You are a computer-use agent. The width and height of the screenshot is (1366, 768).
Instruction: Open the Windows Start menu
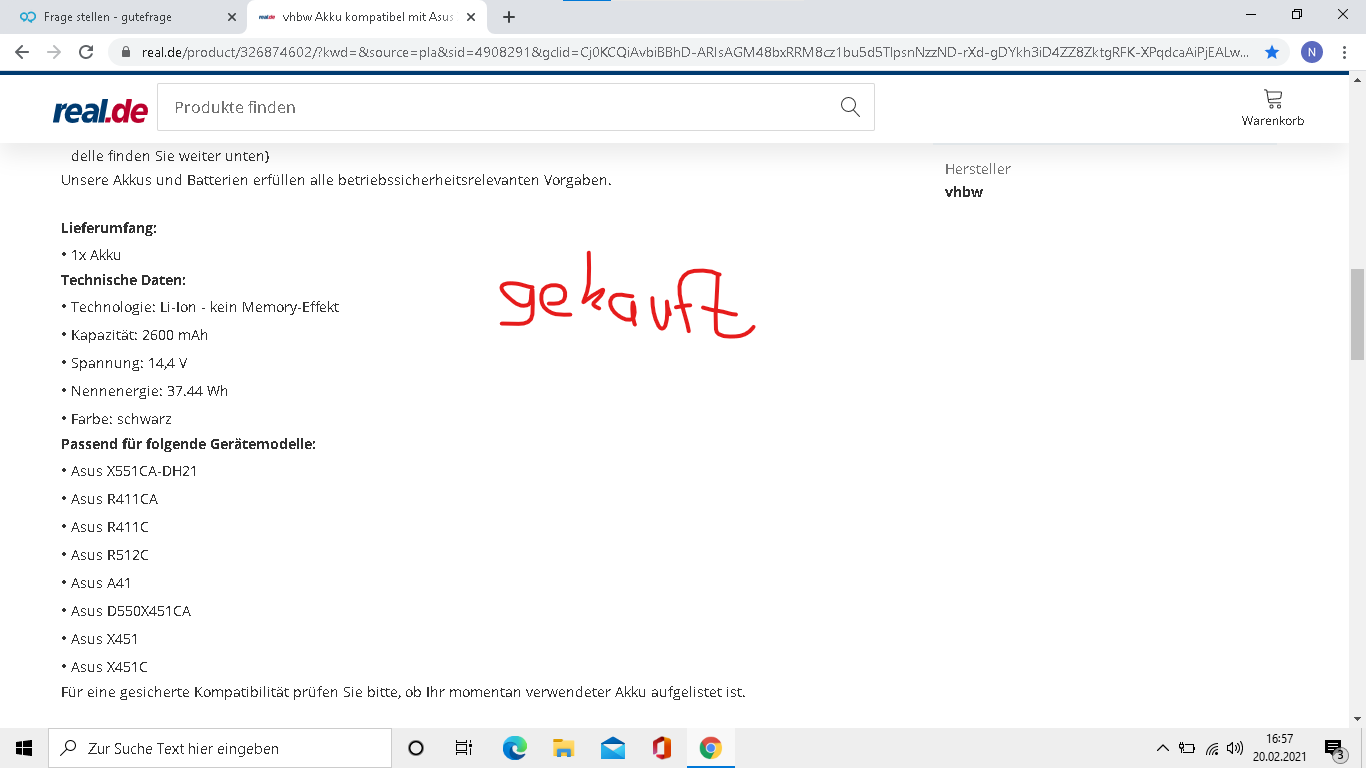click(24, 748)
